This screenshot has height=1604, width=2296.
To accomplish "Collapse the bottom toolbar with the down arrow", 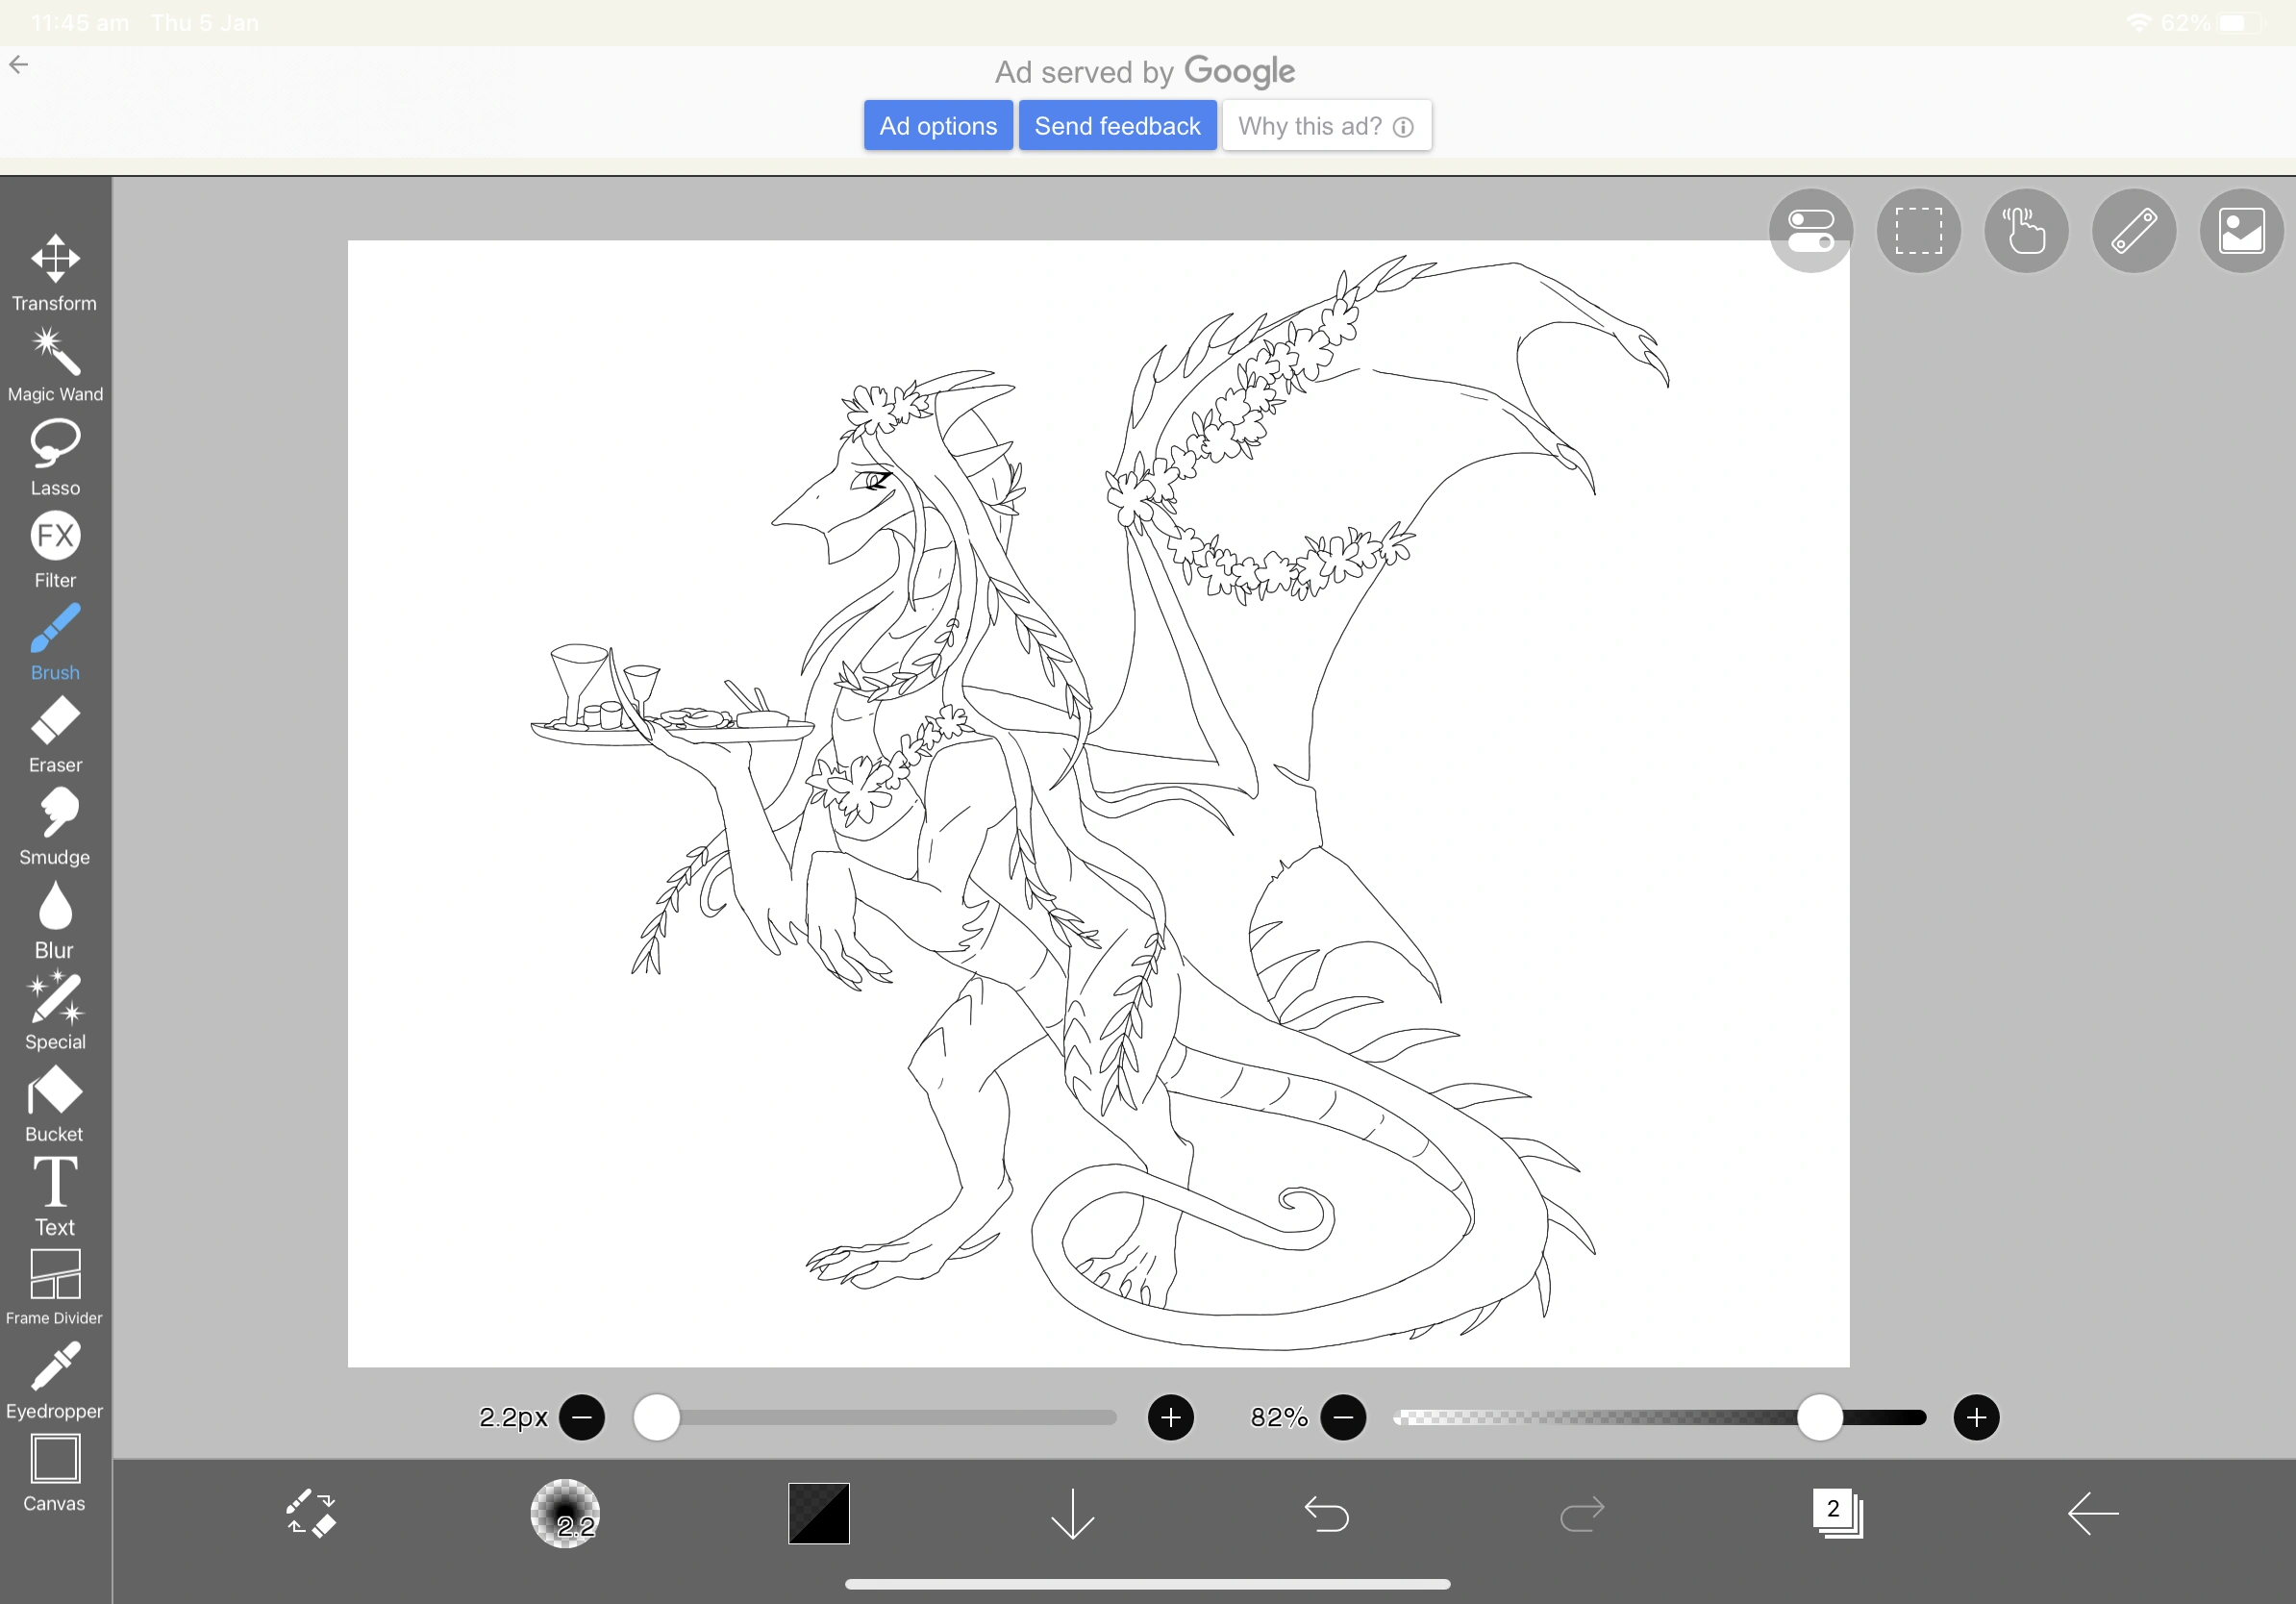I will coord(1073,1514).
